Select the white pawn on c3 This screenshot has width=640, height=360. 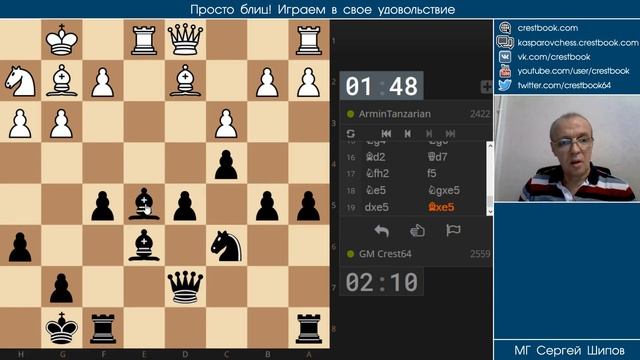point(226,122)
